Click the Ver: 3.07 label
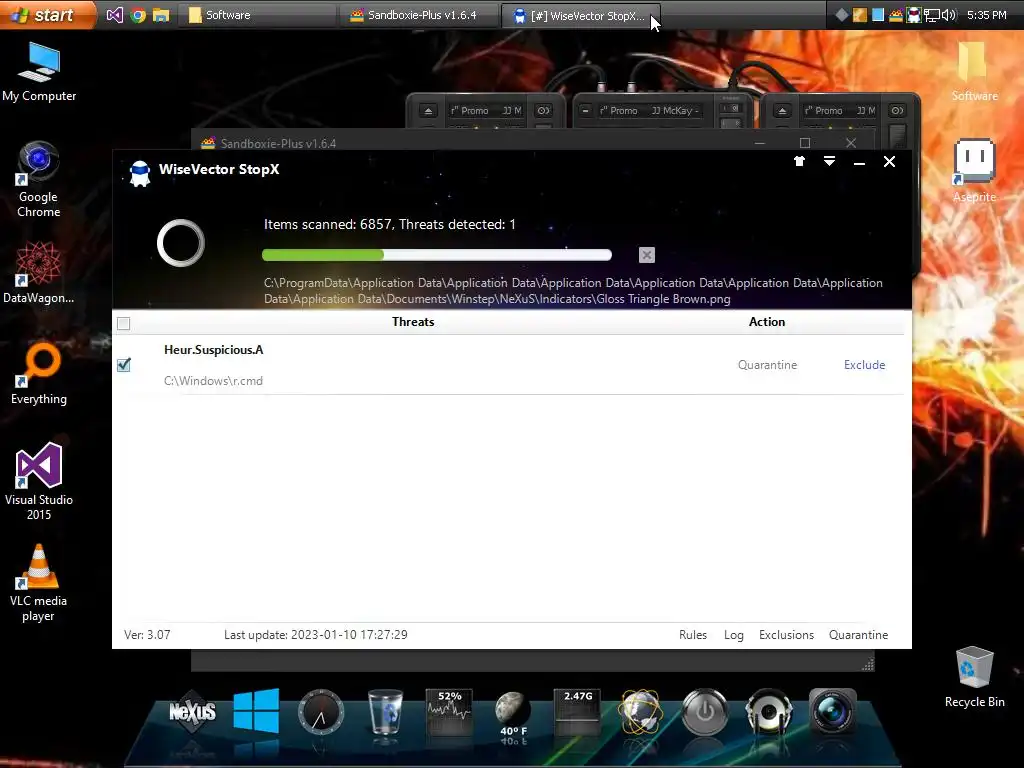Screen dimensions: 1024x768 pos(147,635)
